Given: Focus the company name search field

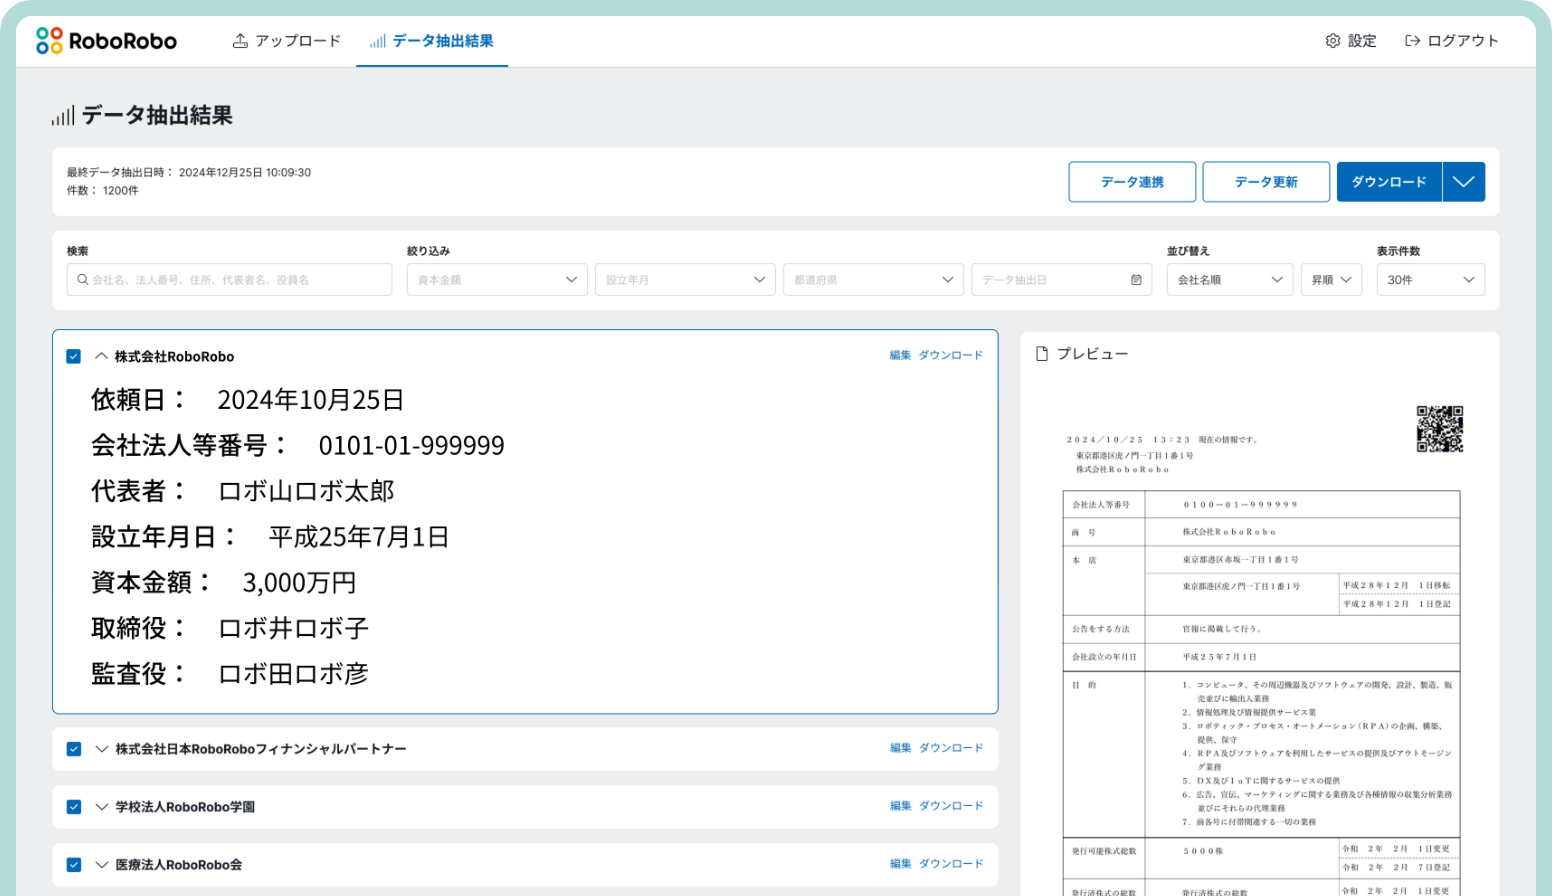Looking at the screenshot, I should coord(229,280).
